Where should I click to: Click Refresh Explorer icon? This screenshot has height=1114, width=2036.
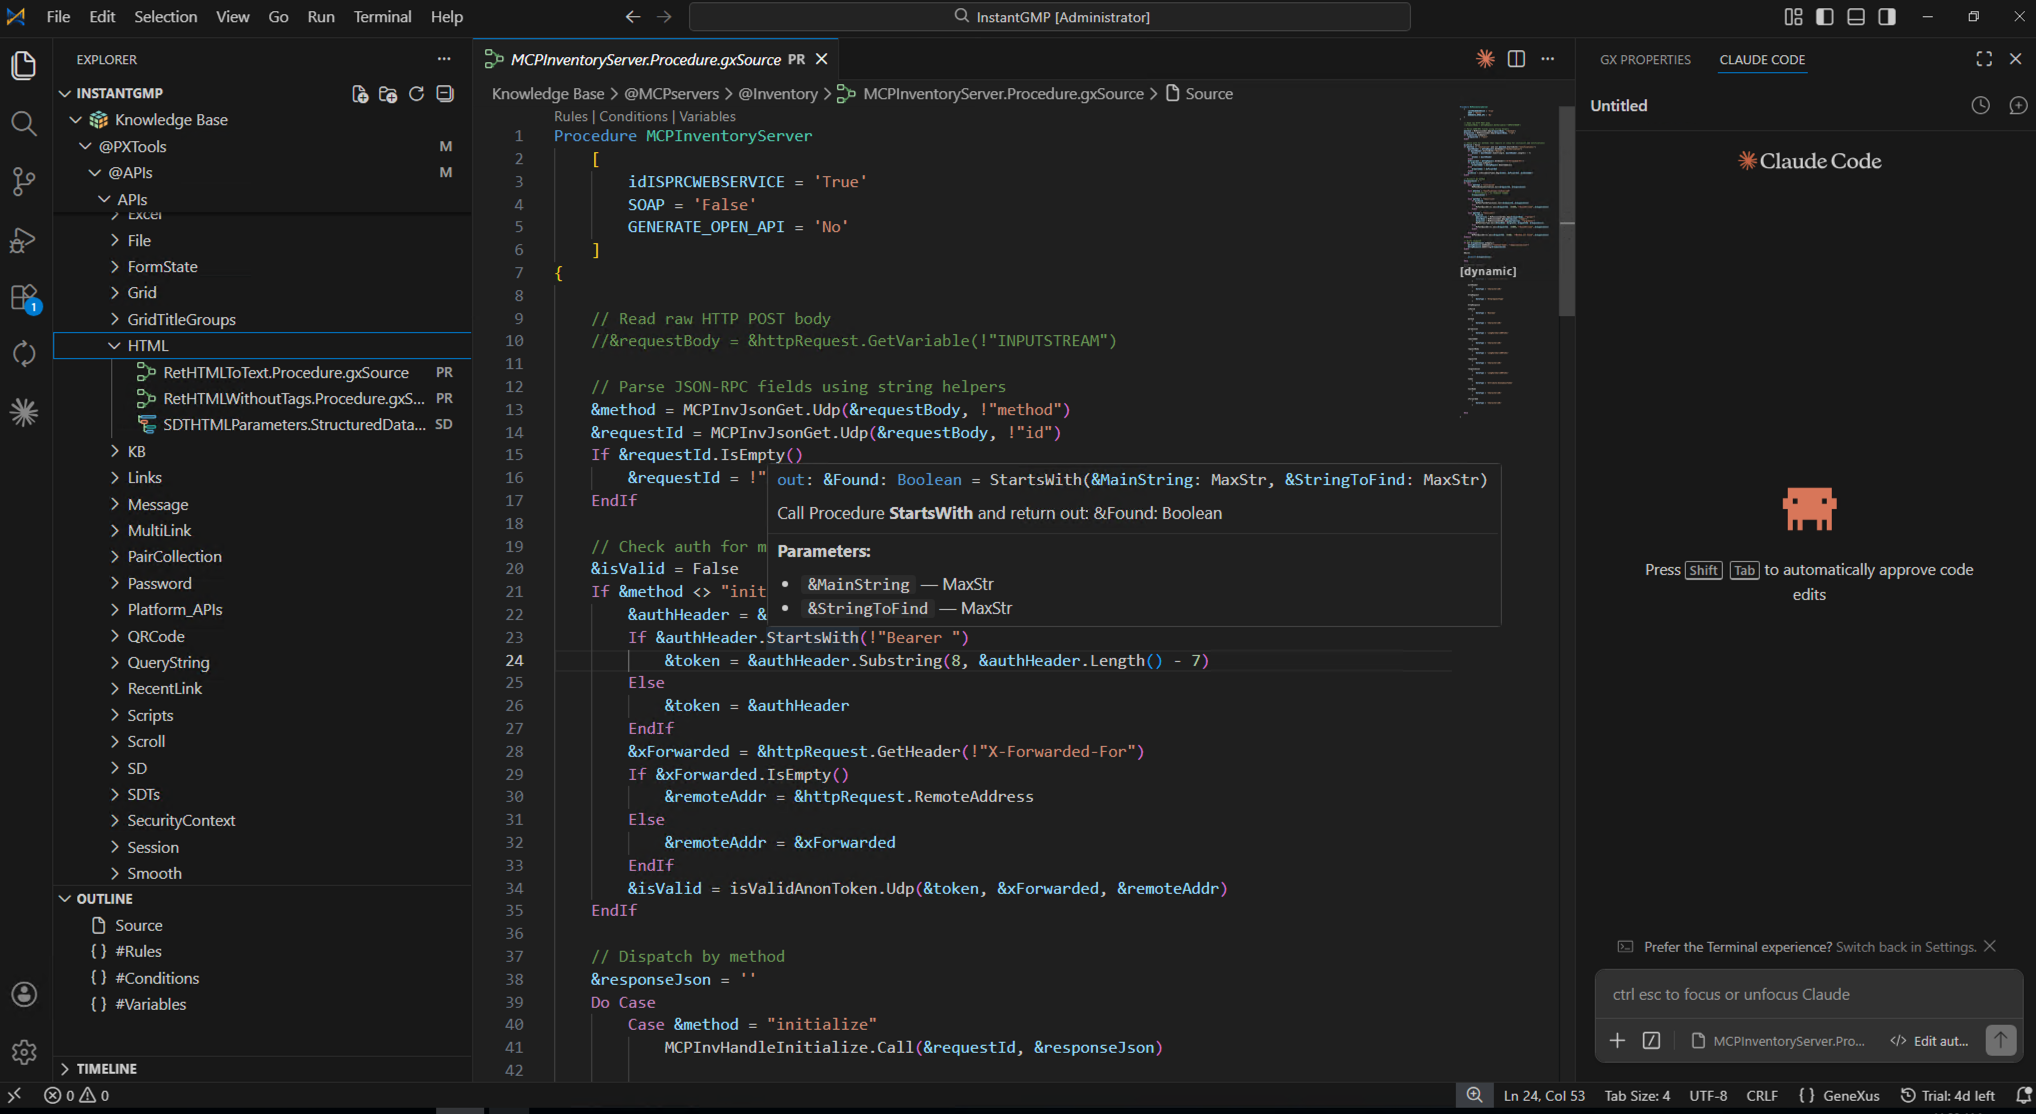click(417, 94)
